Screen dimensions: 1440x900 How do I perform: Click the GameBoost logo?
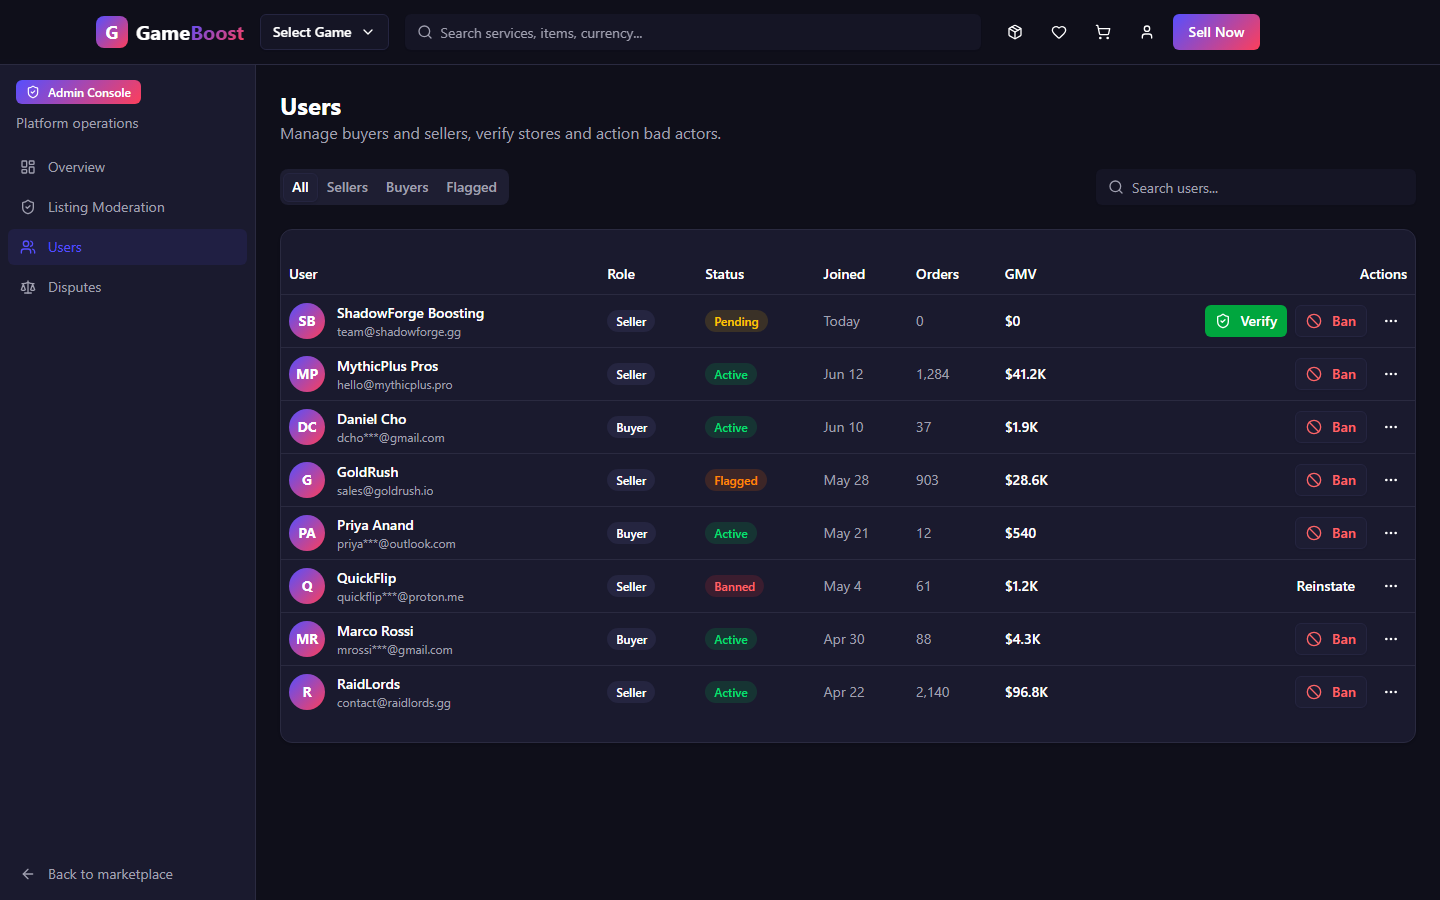pyautogui.click(x=170, y=32)
